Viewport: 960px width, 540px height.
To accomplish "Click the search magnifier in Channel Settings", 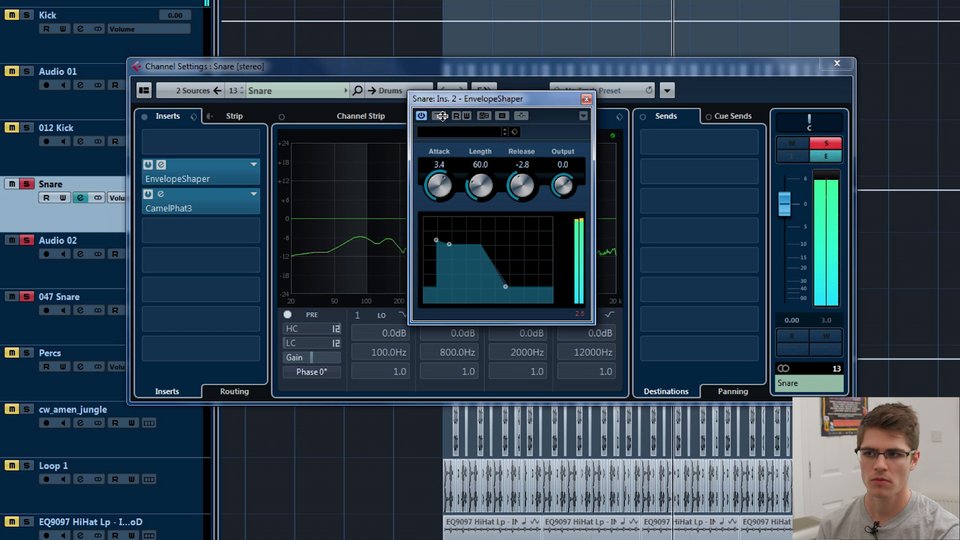I will pos(357,91).
